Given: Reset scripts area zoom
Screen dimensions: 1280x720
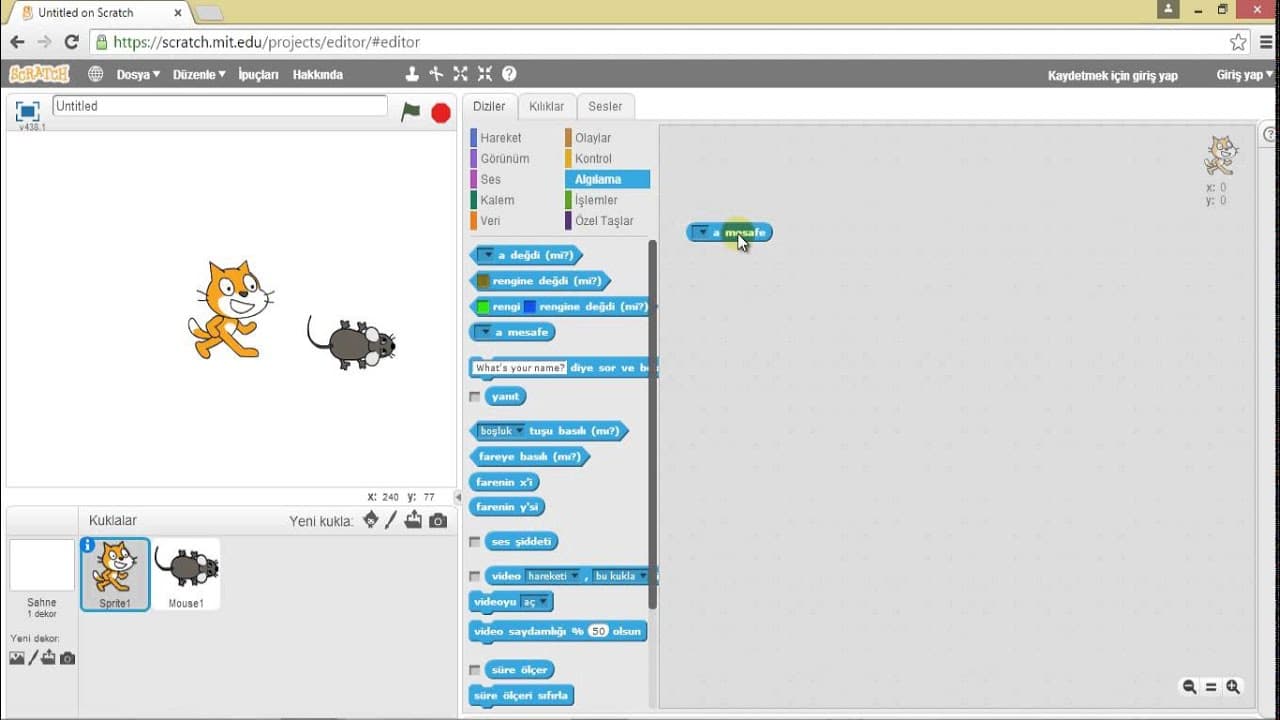Looking at the screenshot, I should pyautogui.click(x=1211, y=687).
